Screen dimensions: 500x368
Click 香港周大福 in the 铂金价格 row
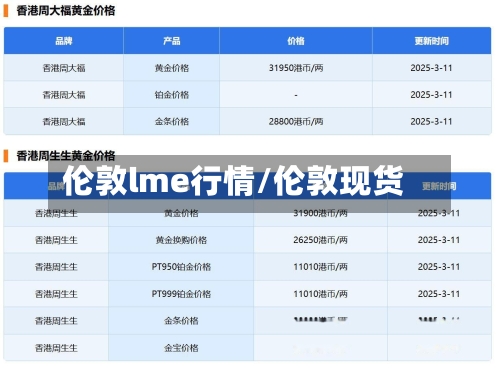64,95
